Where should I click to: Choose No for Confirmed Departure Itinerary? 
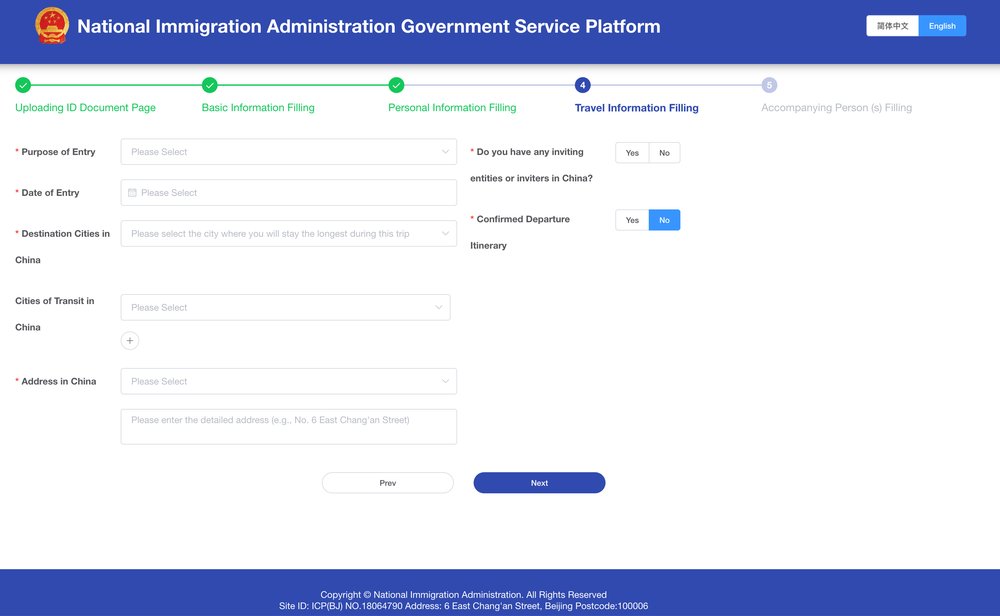[664, 220]
